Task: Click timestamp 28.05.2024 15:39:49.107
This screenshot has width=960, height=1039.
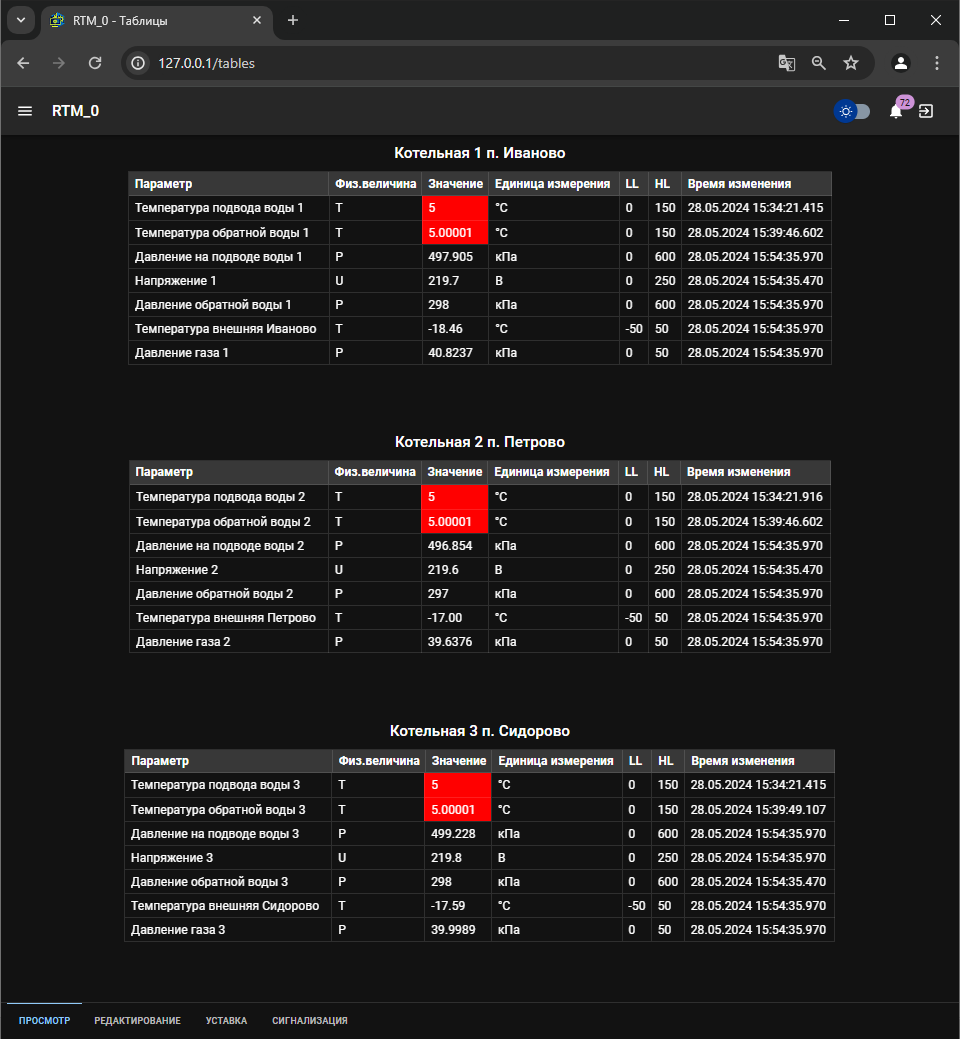Action: (758, 810)
